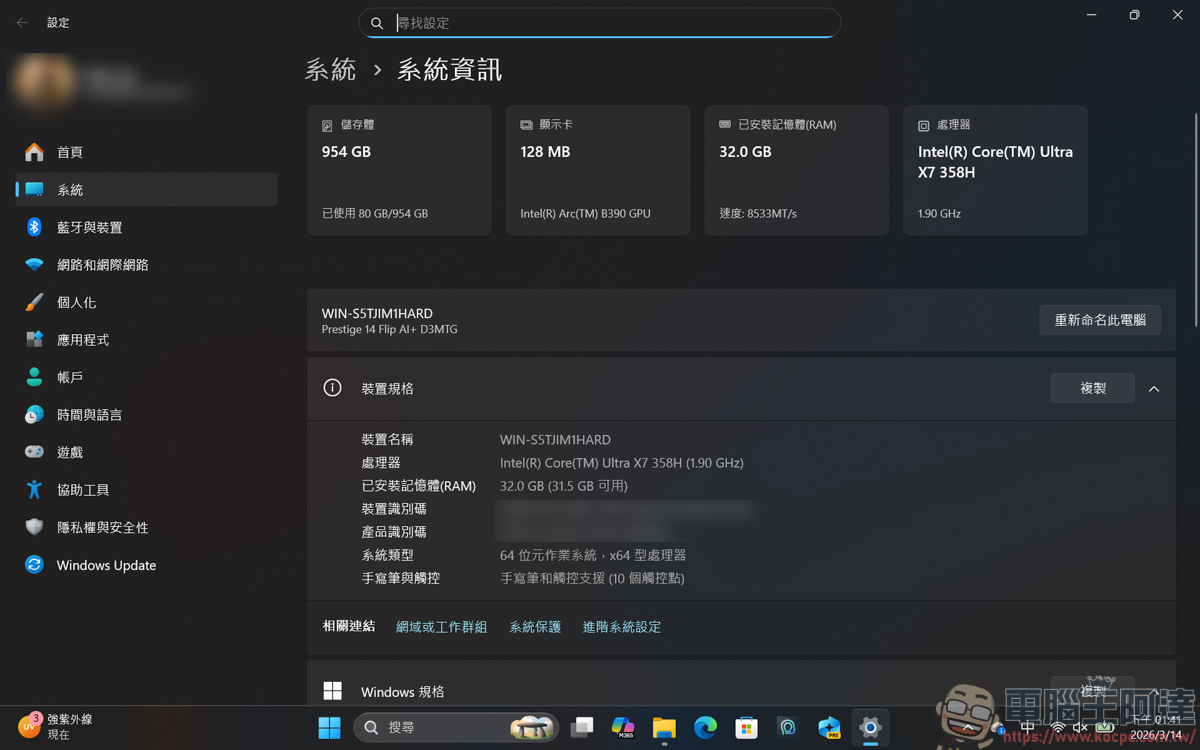Click the Start button
The image size is (1200, 750).
click(x=330, y=728)
